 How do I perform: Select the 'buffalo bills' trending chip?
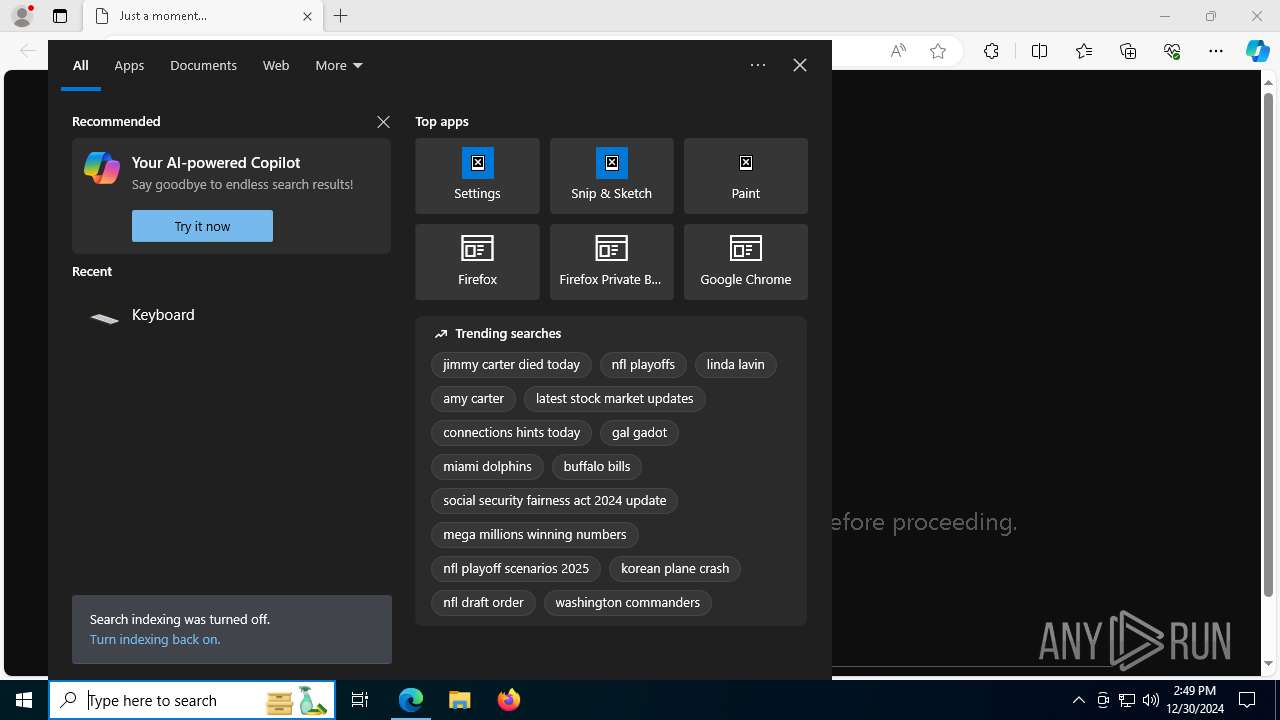597,467
